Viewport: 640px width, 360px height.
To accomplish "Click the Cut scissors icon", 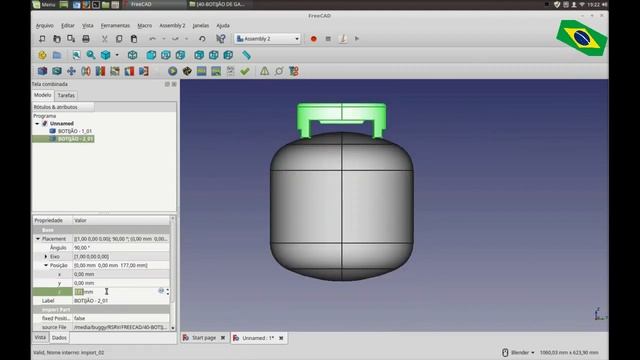I will (x=104, y=39).
